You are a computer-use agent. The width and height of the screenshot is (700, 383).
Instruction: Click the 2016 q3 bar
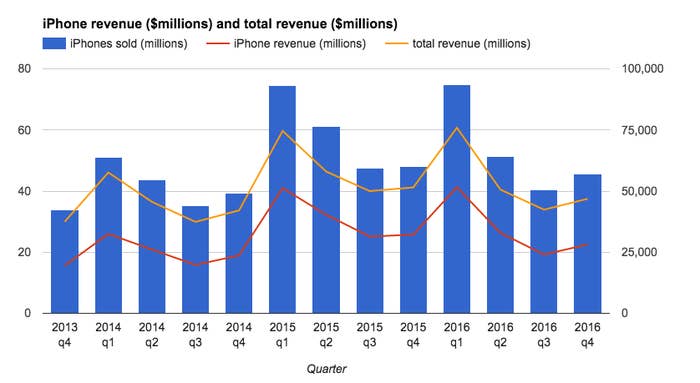click(x=544, y=252)
